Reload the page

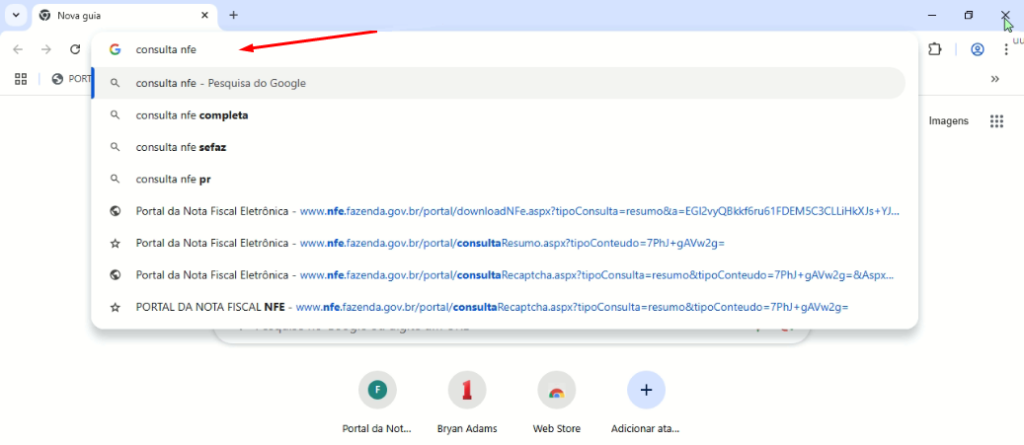(x=75, y=50)
